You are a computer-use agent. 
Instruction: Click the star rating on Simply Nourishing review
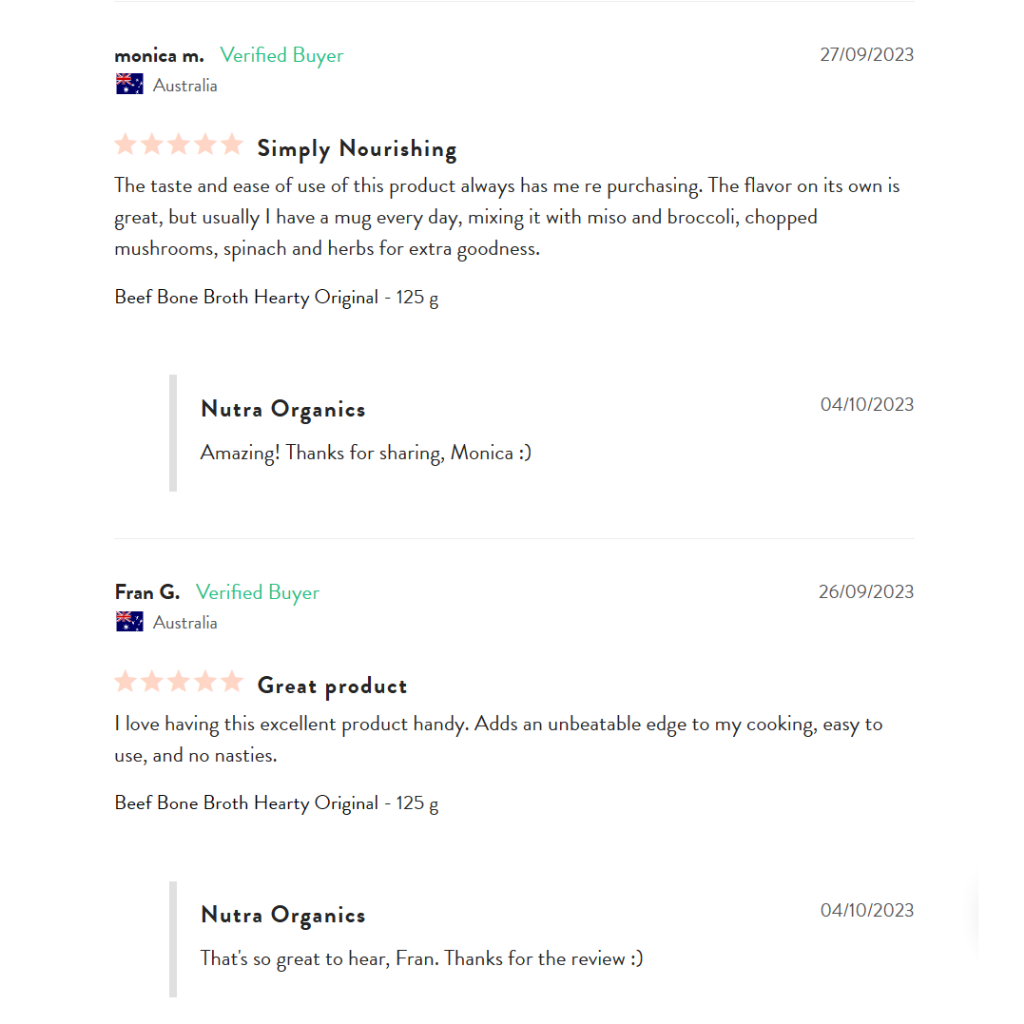pyautogui.click(x=179, y=145)
